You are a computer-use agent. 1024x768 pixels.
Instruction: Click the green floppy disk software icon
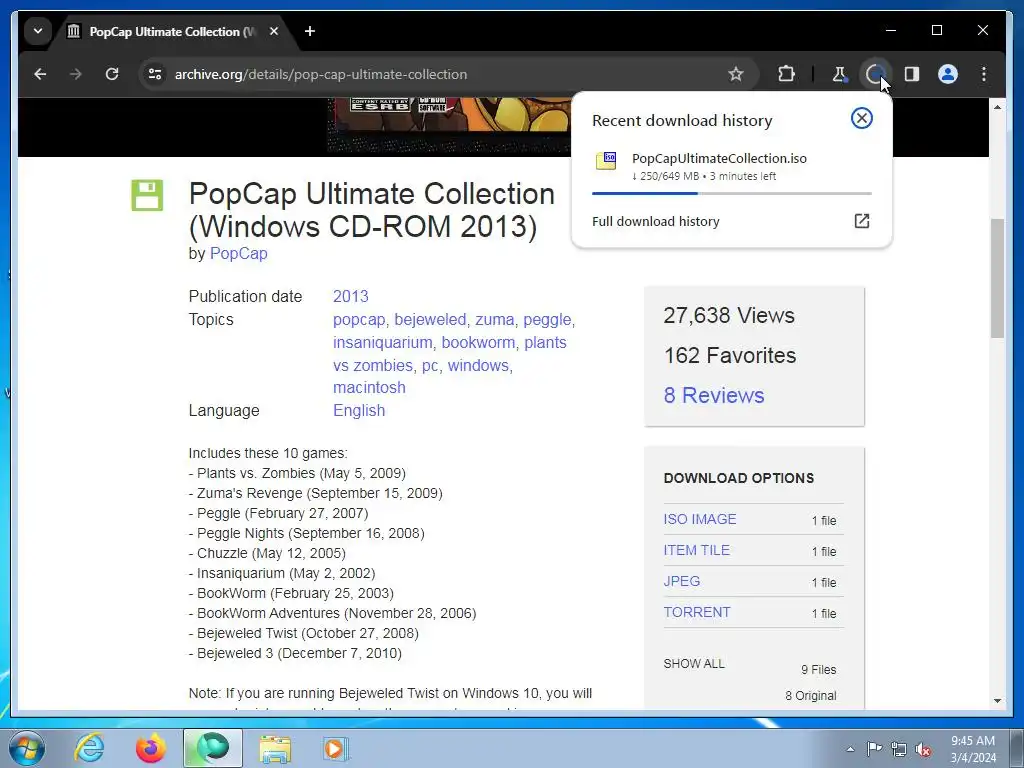(x=147, y=195)
